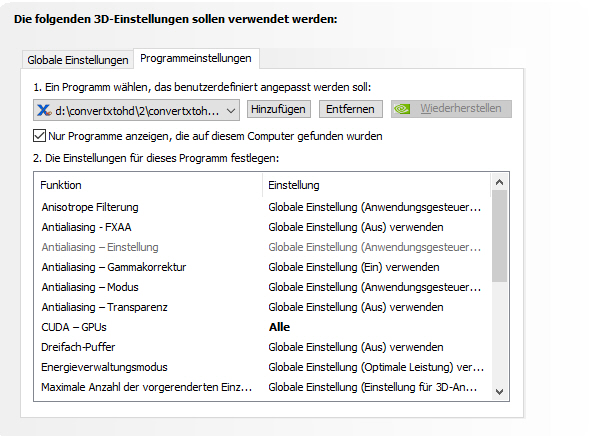Click the Funktion column header
The width and height of the screenshot is (614, 436).
pos(149,185)
